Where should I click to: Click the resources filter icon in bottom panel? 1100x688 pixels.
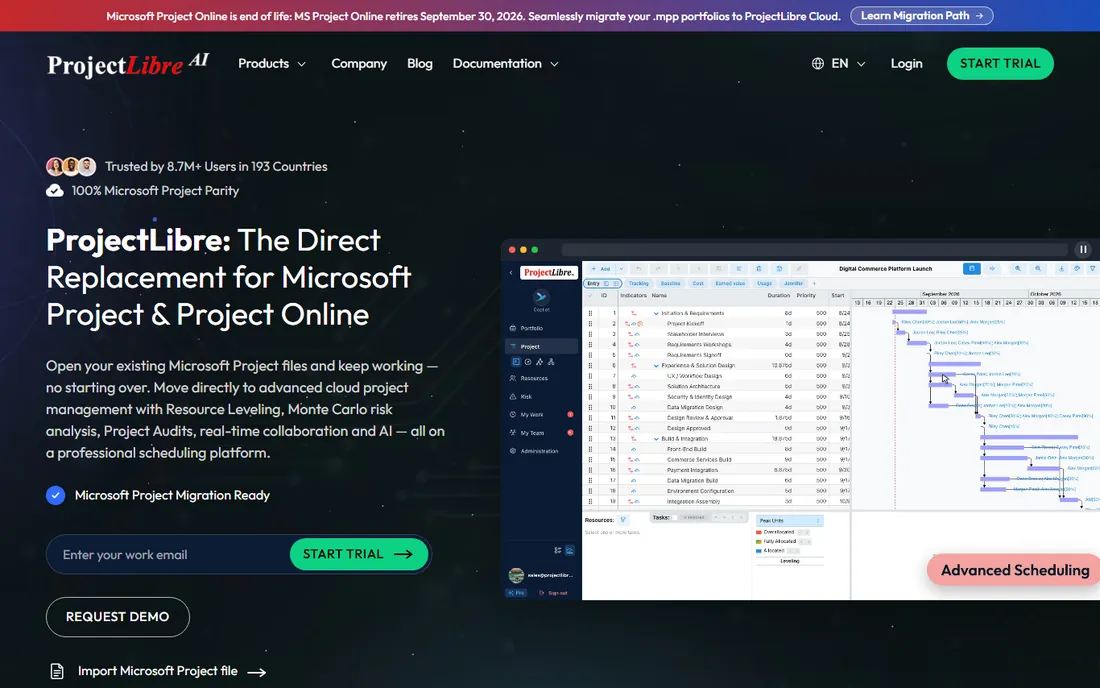coord(623,520)
